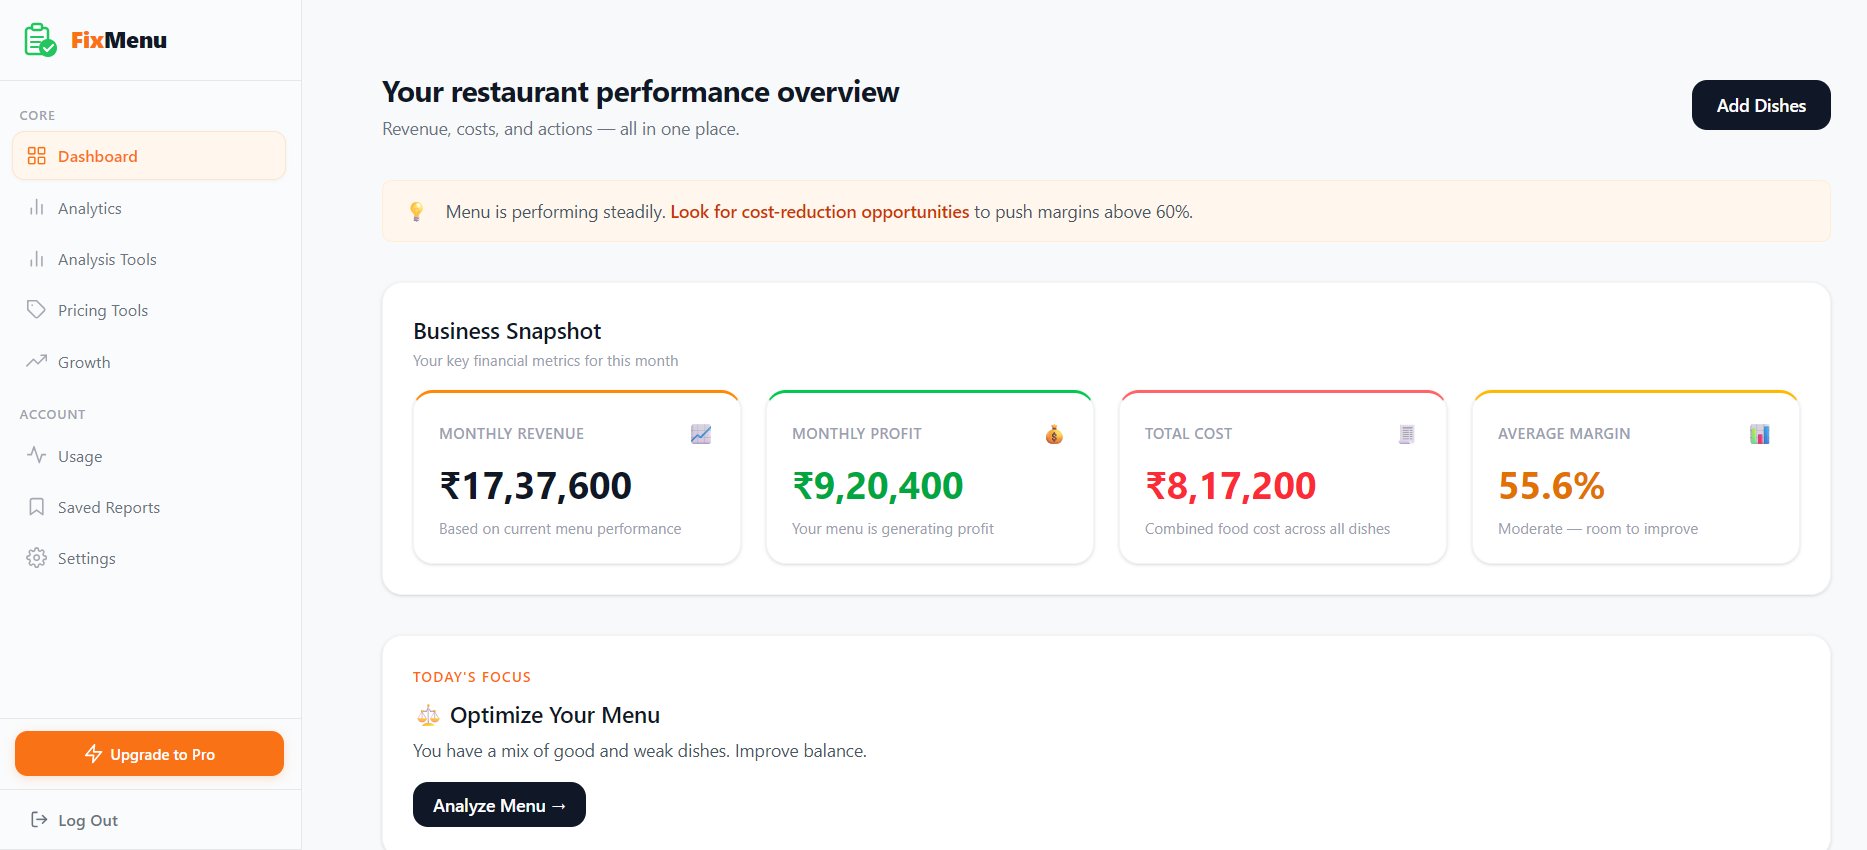The width and height of the screenshot is (1867, 850).
Task: Click the Pricing Tools tag icon
Action: (37, 310)
